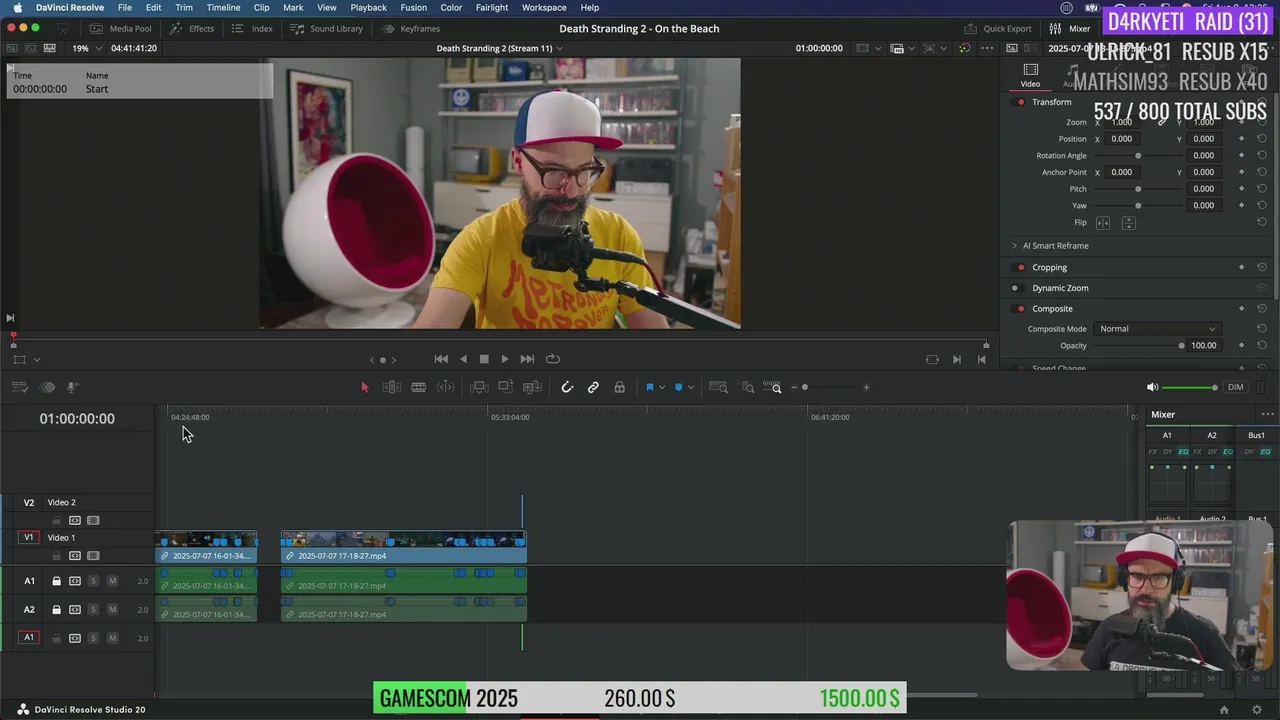The image size is (1280, 720).
Task: Click the Detail Zoom icon
Action: 748,387
